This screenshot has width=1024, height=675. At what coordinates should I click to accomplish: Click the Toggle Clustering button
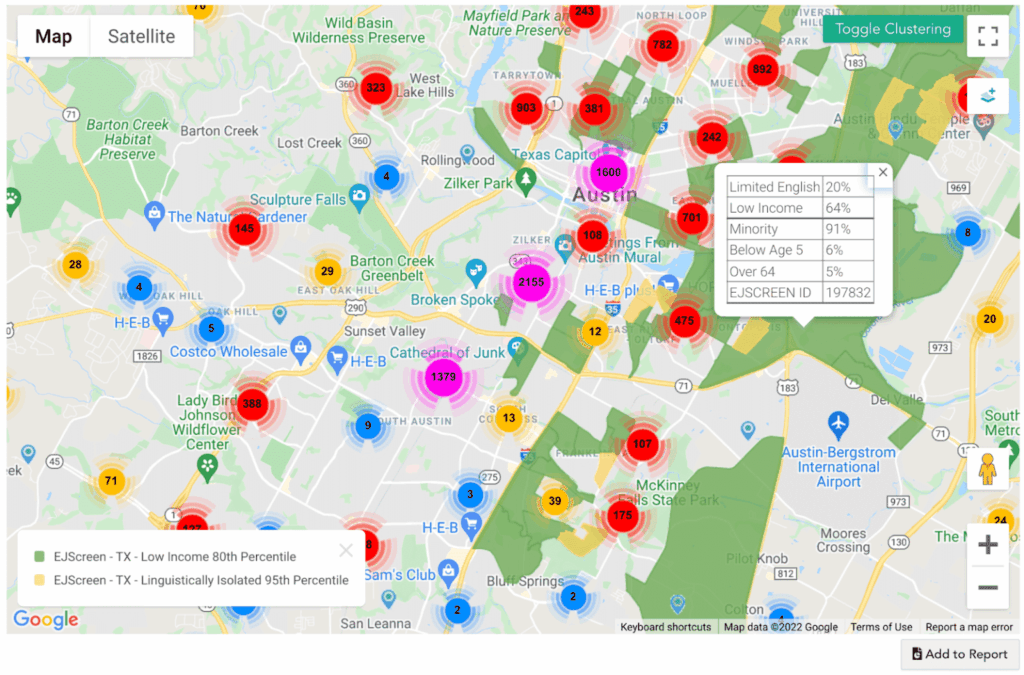click(x=892, y=29)
